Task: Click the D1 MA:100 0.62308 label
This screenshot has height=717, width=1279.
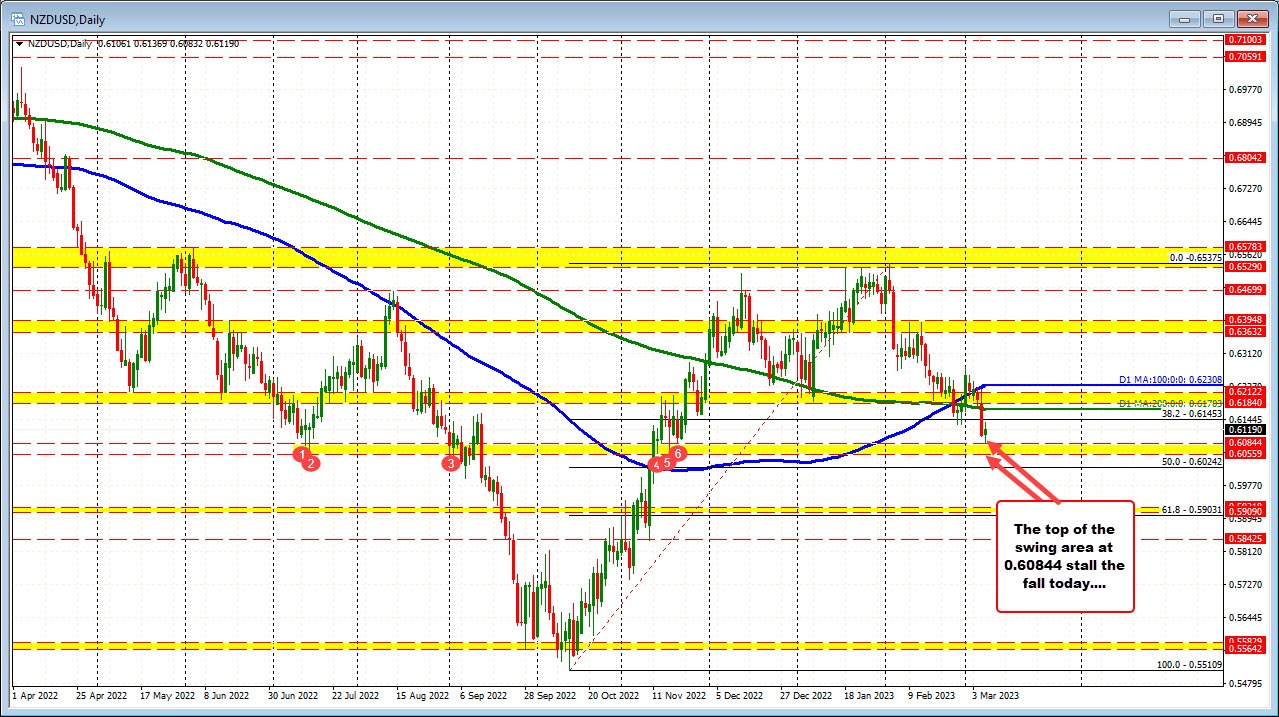Action: coord(1171,381)
